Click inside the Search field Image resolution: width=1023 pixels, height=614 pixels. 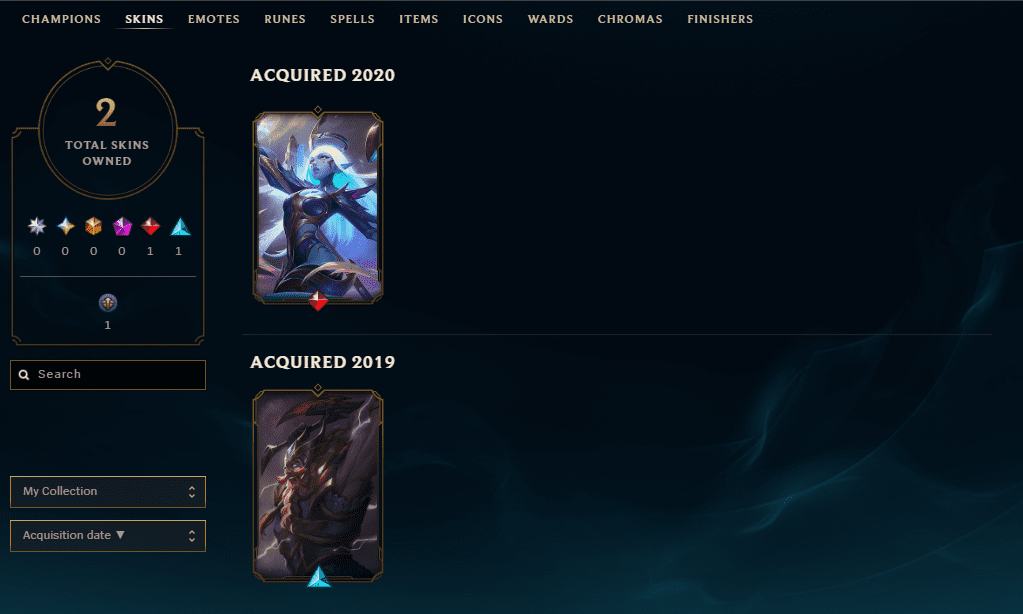pyautogui.click(x=108, y=375)
